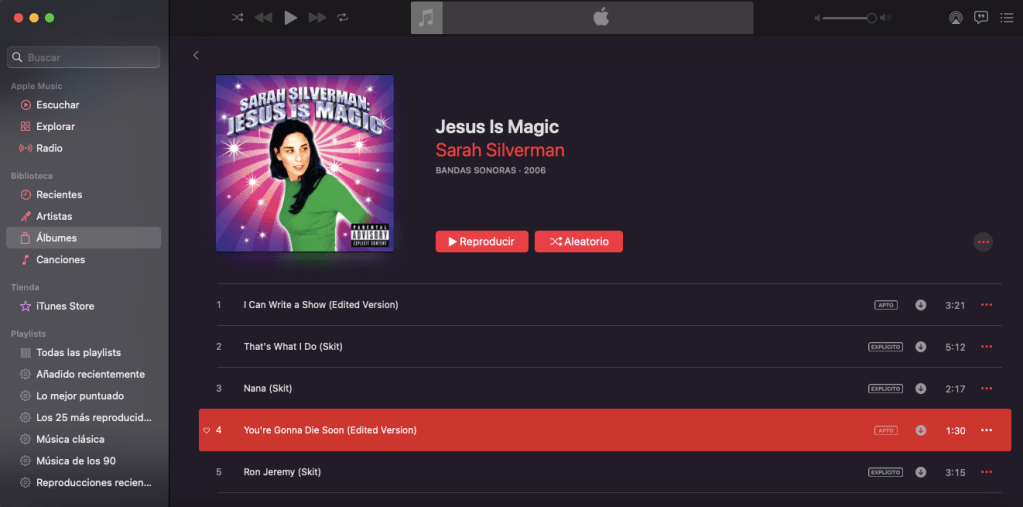Open the Sarah Silverman artist link
Image resolution: width=1023 pixels, height=507 pixels.
499,150
